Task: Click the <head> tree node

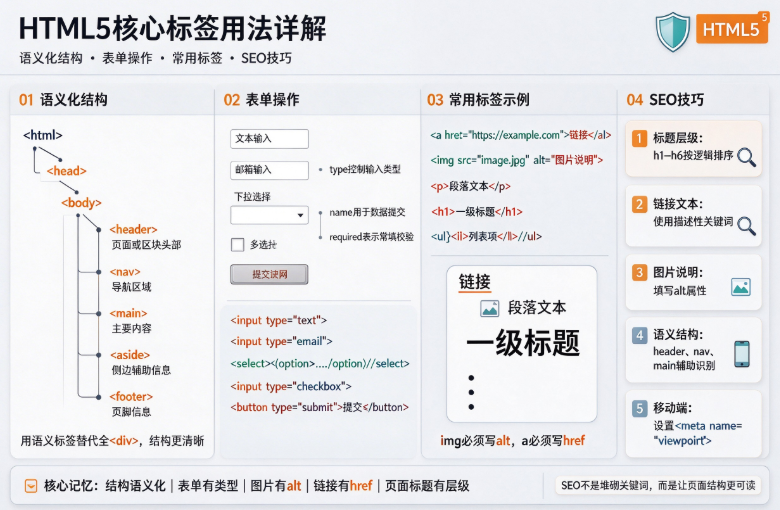Action: coord(67,171)
